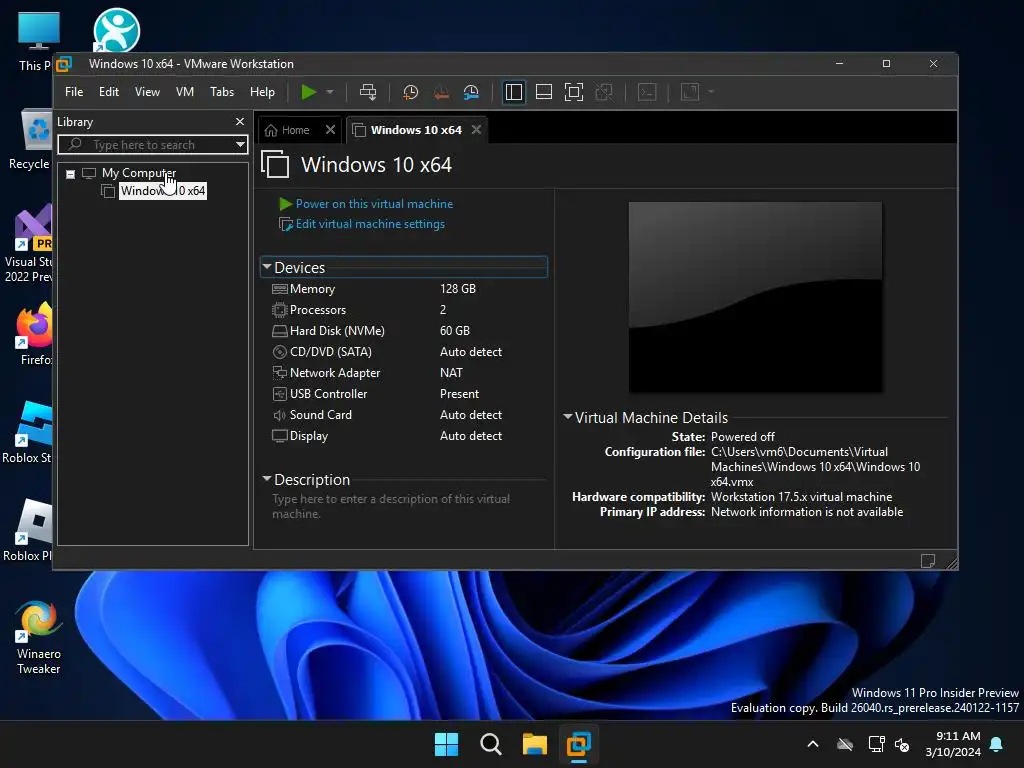Collapse the My Computer tree node
Image resolution: width=1024 pixels, height=768 pixels.
[x=71, y=174]
